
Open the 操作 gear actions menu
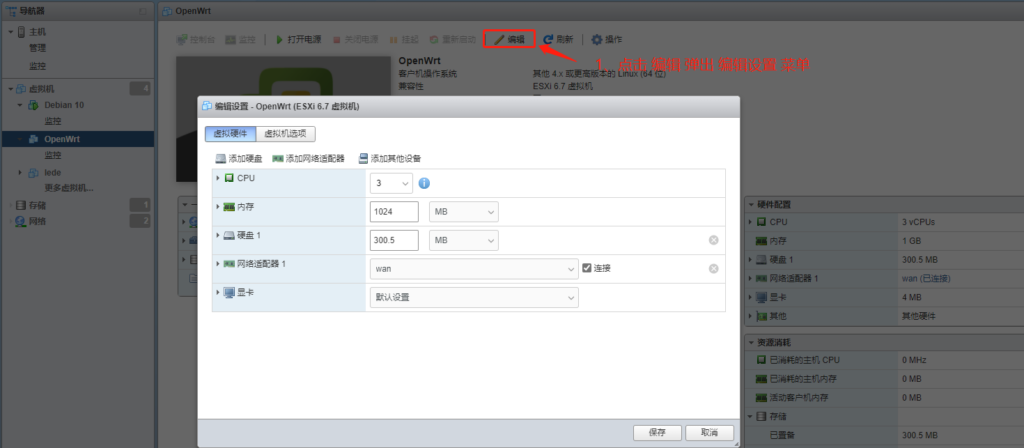(x=597, y=39)
